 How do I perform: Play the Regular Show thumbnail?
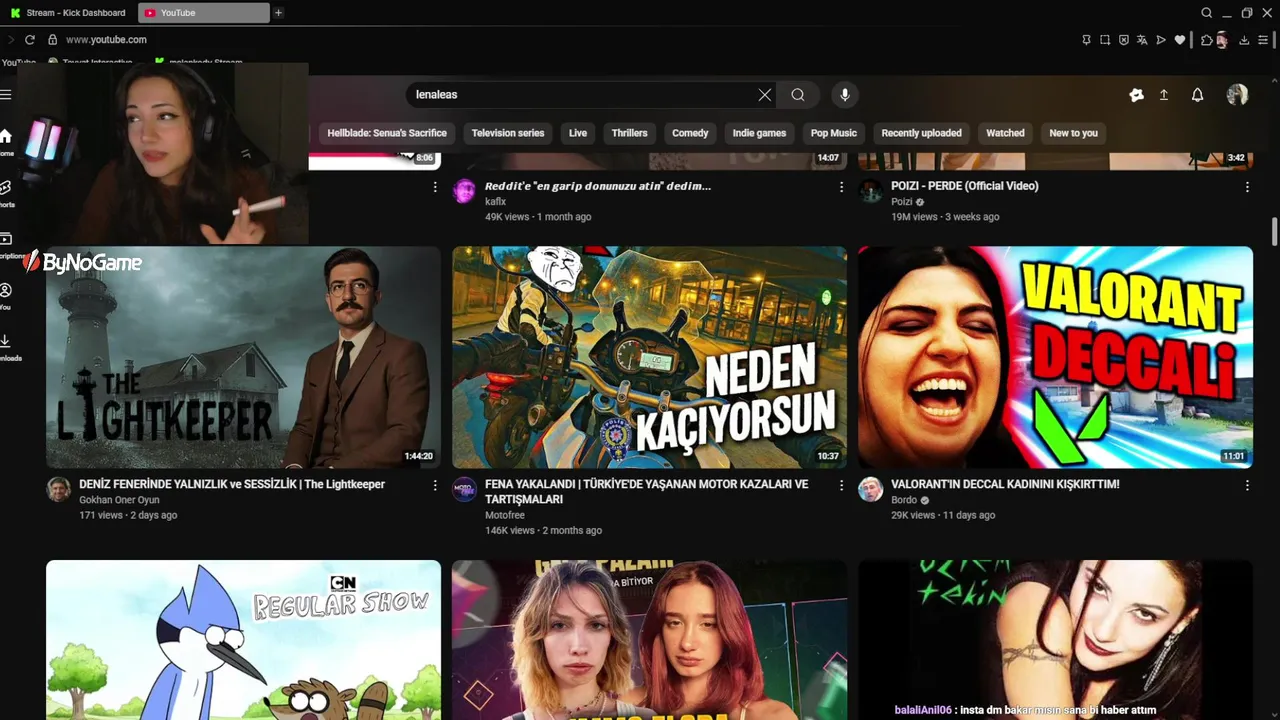pyautogui.click(x=243, y=640)
